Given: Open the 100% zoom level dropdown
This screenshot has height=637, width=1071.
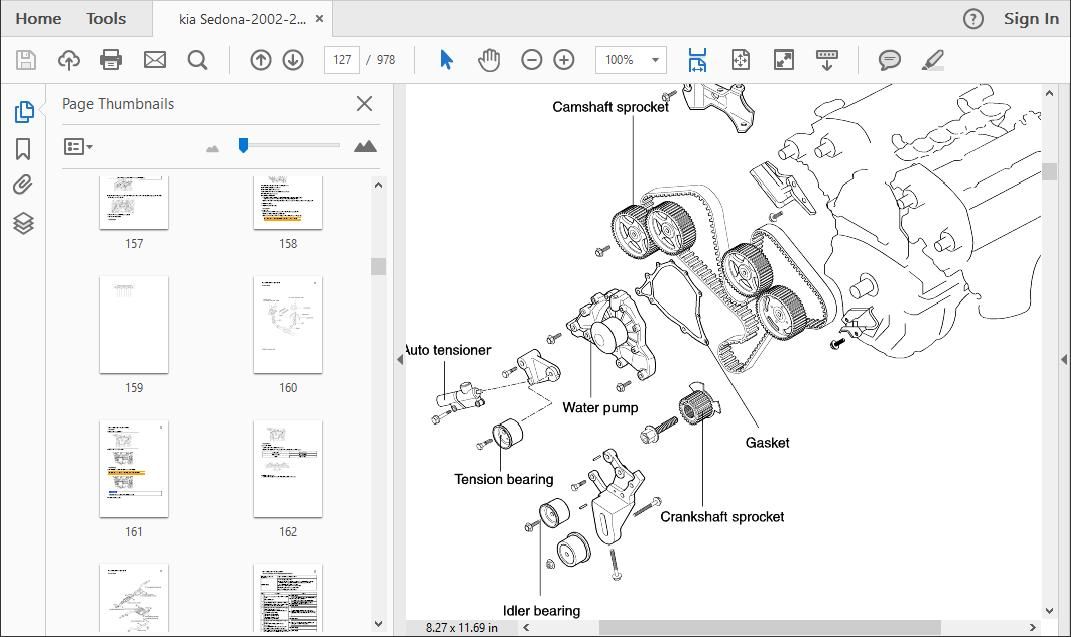Looking at the screenshot, I should click(x=630, y=60).
